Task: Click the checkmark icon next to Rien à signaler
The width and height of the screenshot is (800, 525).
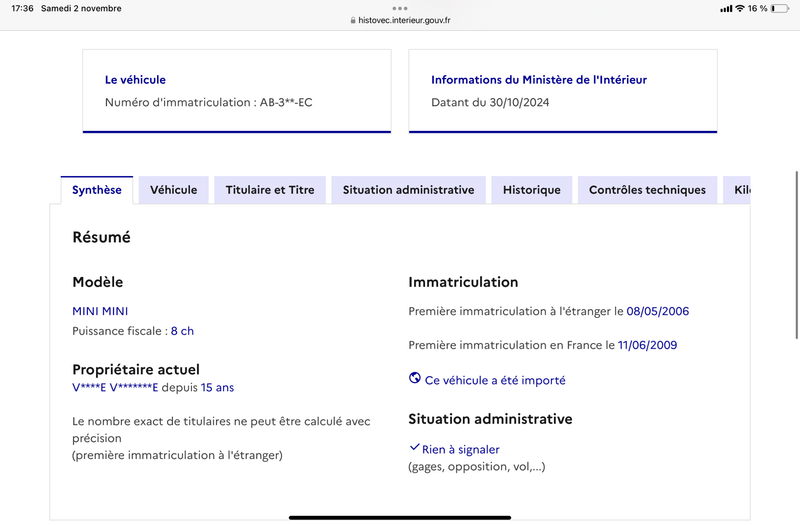Action: pyautogui.click(x=414, y=447)
